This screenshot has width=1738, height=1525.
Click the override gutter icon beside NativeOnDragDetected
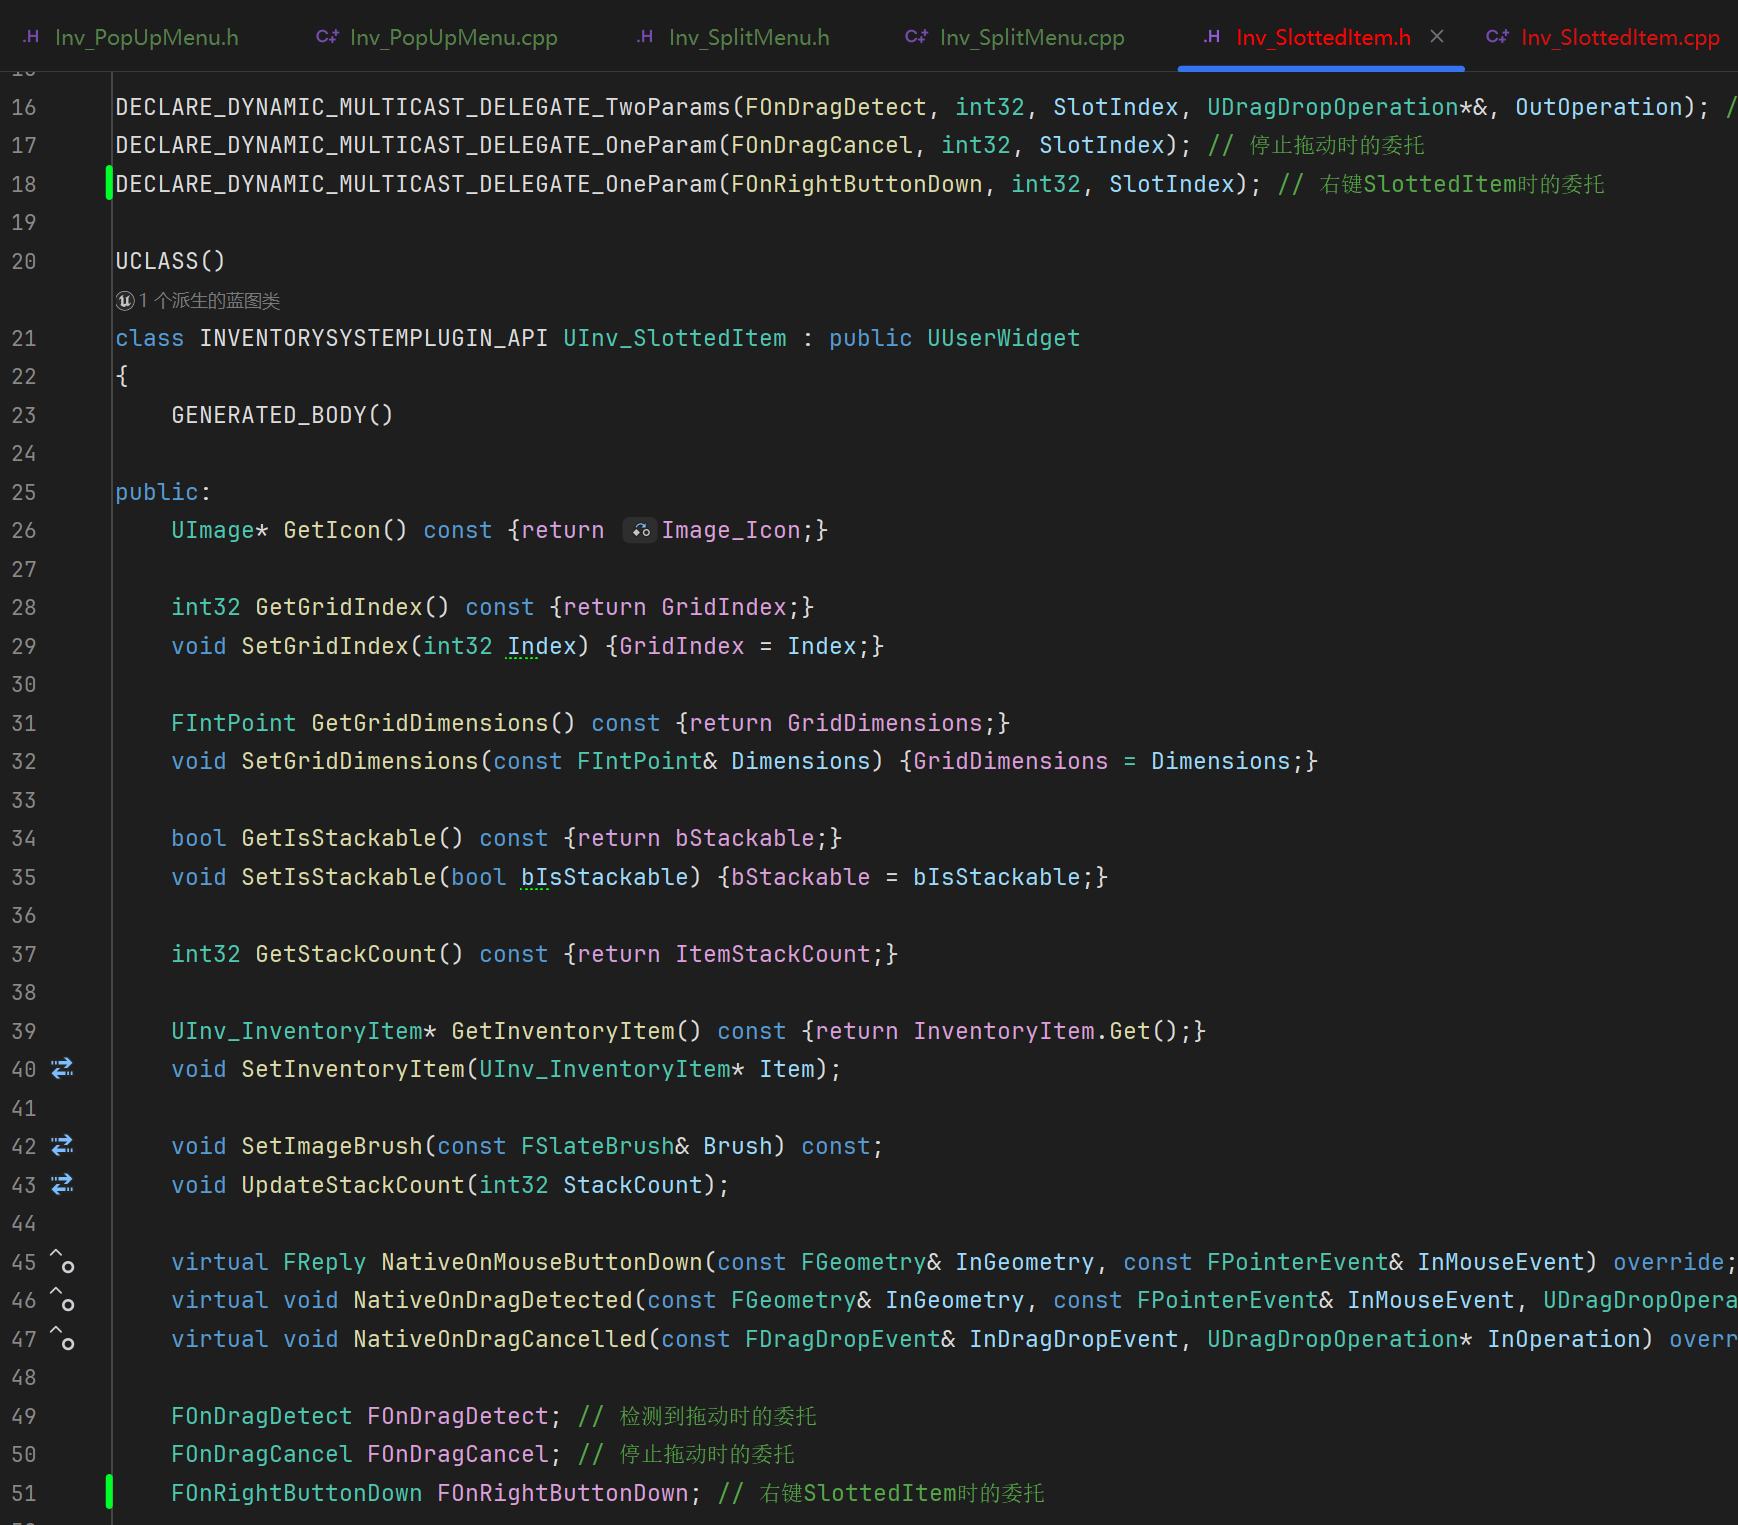(62, 1300)
